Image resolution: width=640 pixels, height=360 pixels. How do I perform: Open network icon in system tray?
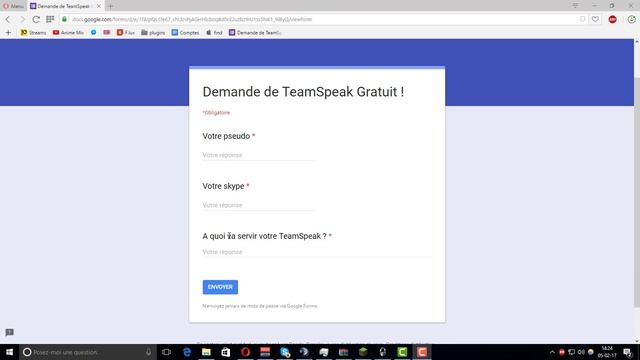(571, 352)
